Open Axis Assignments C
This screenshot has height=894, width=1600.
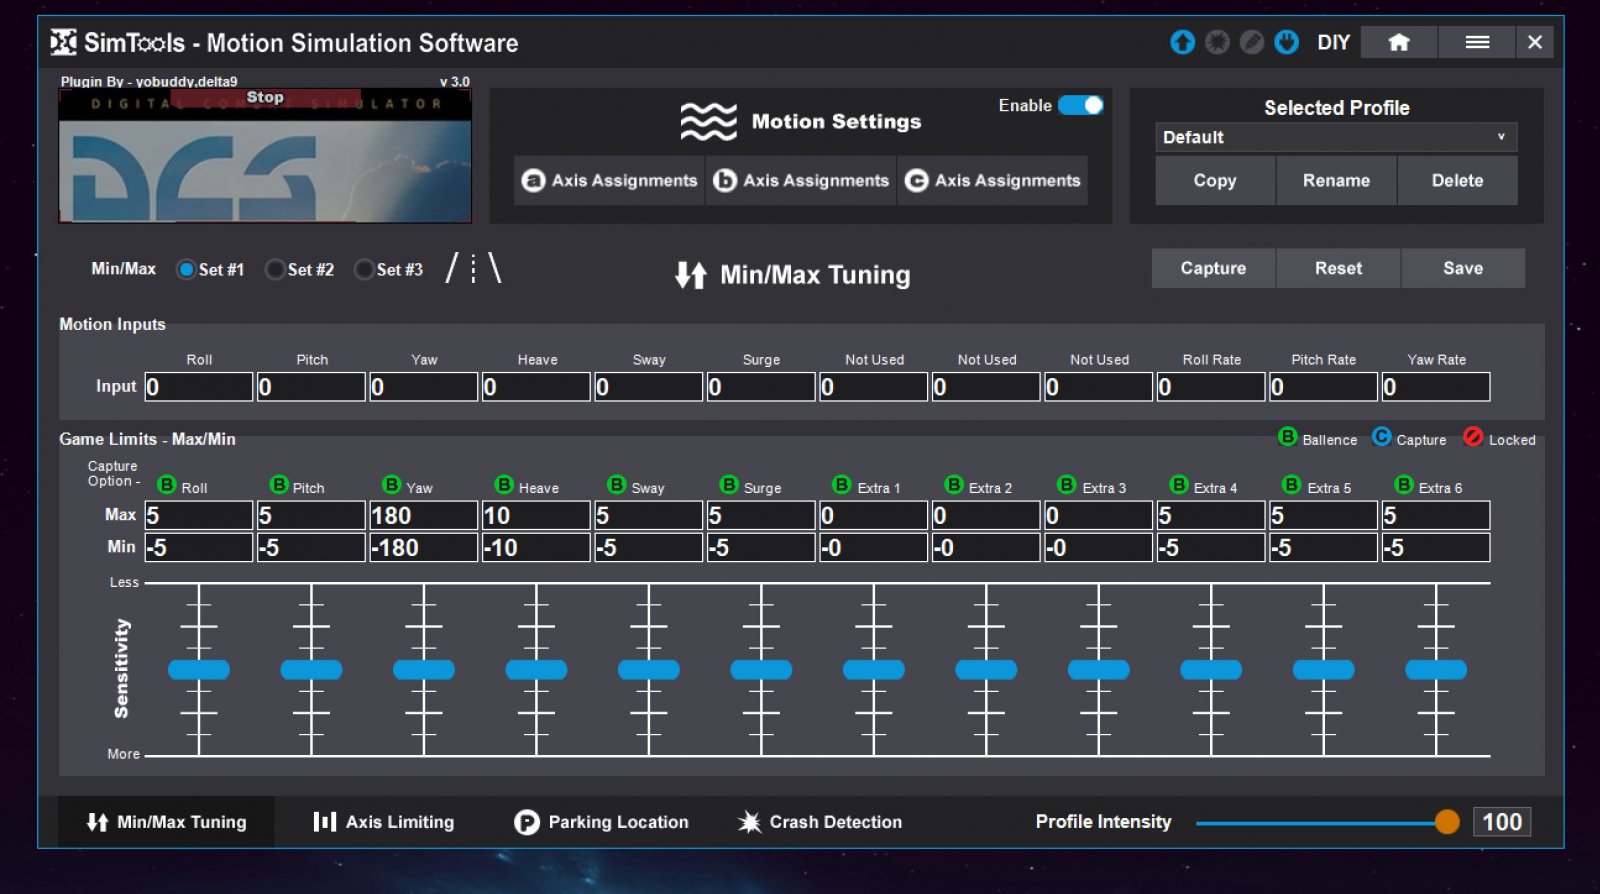pos(992,181)
